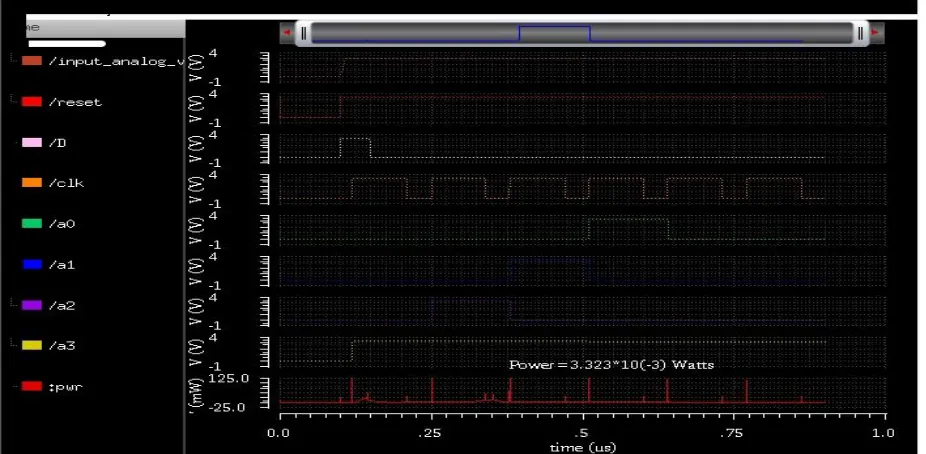Select the /a2 signal name
This screenshot has height=454, width=926.
62,305
